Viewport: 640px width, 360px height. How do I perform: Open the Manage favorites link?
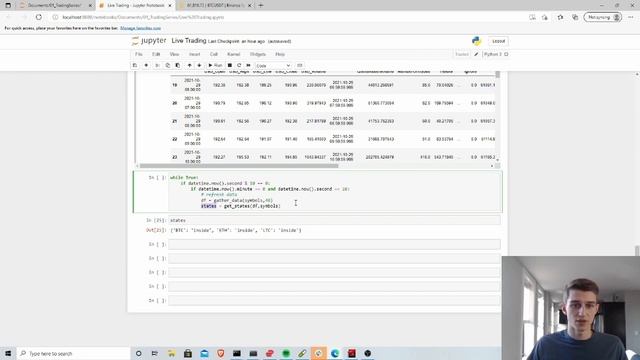coord(140,28)
